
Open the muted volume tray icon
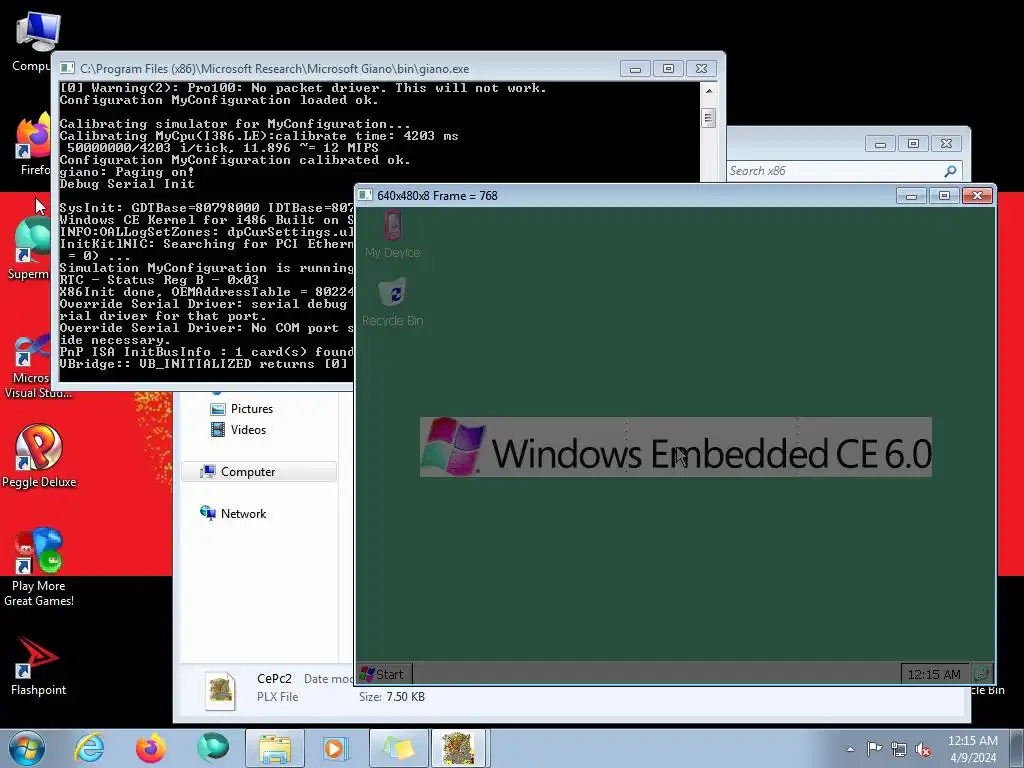pos(923,749)
